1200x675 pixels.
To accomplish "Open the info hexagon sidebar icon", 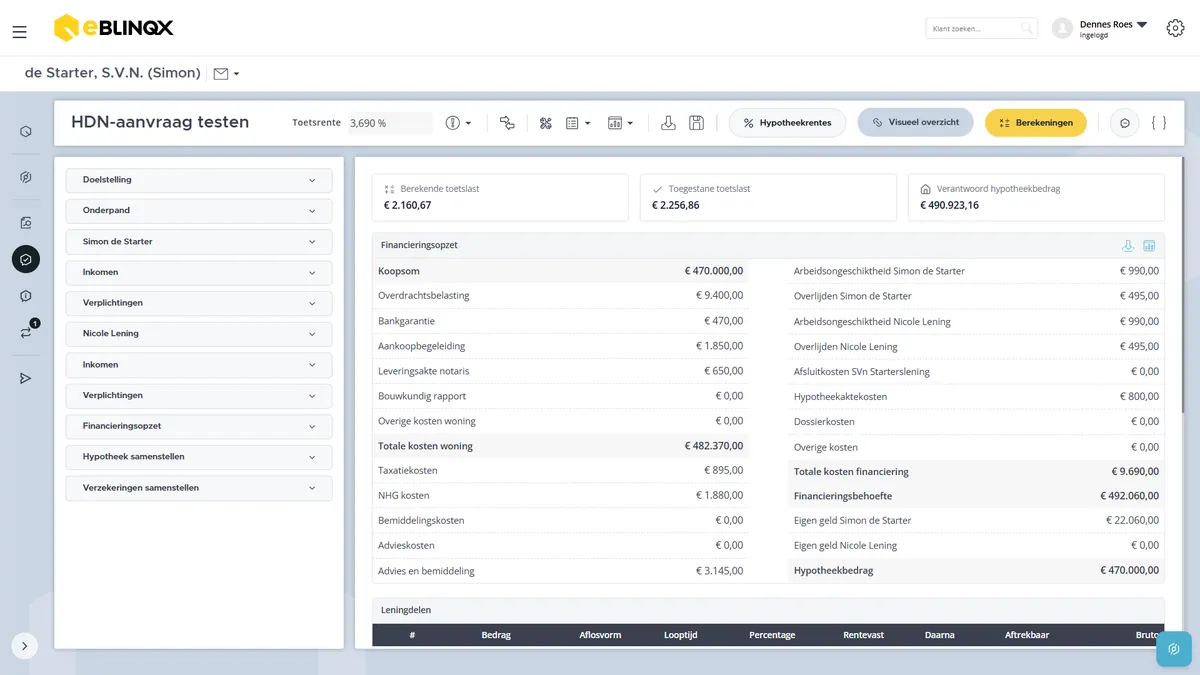I will pyautogui.click(x=26, y=296).
